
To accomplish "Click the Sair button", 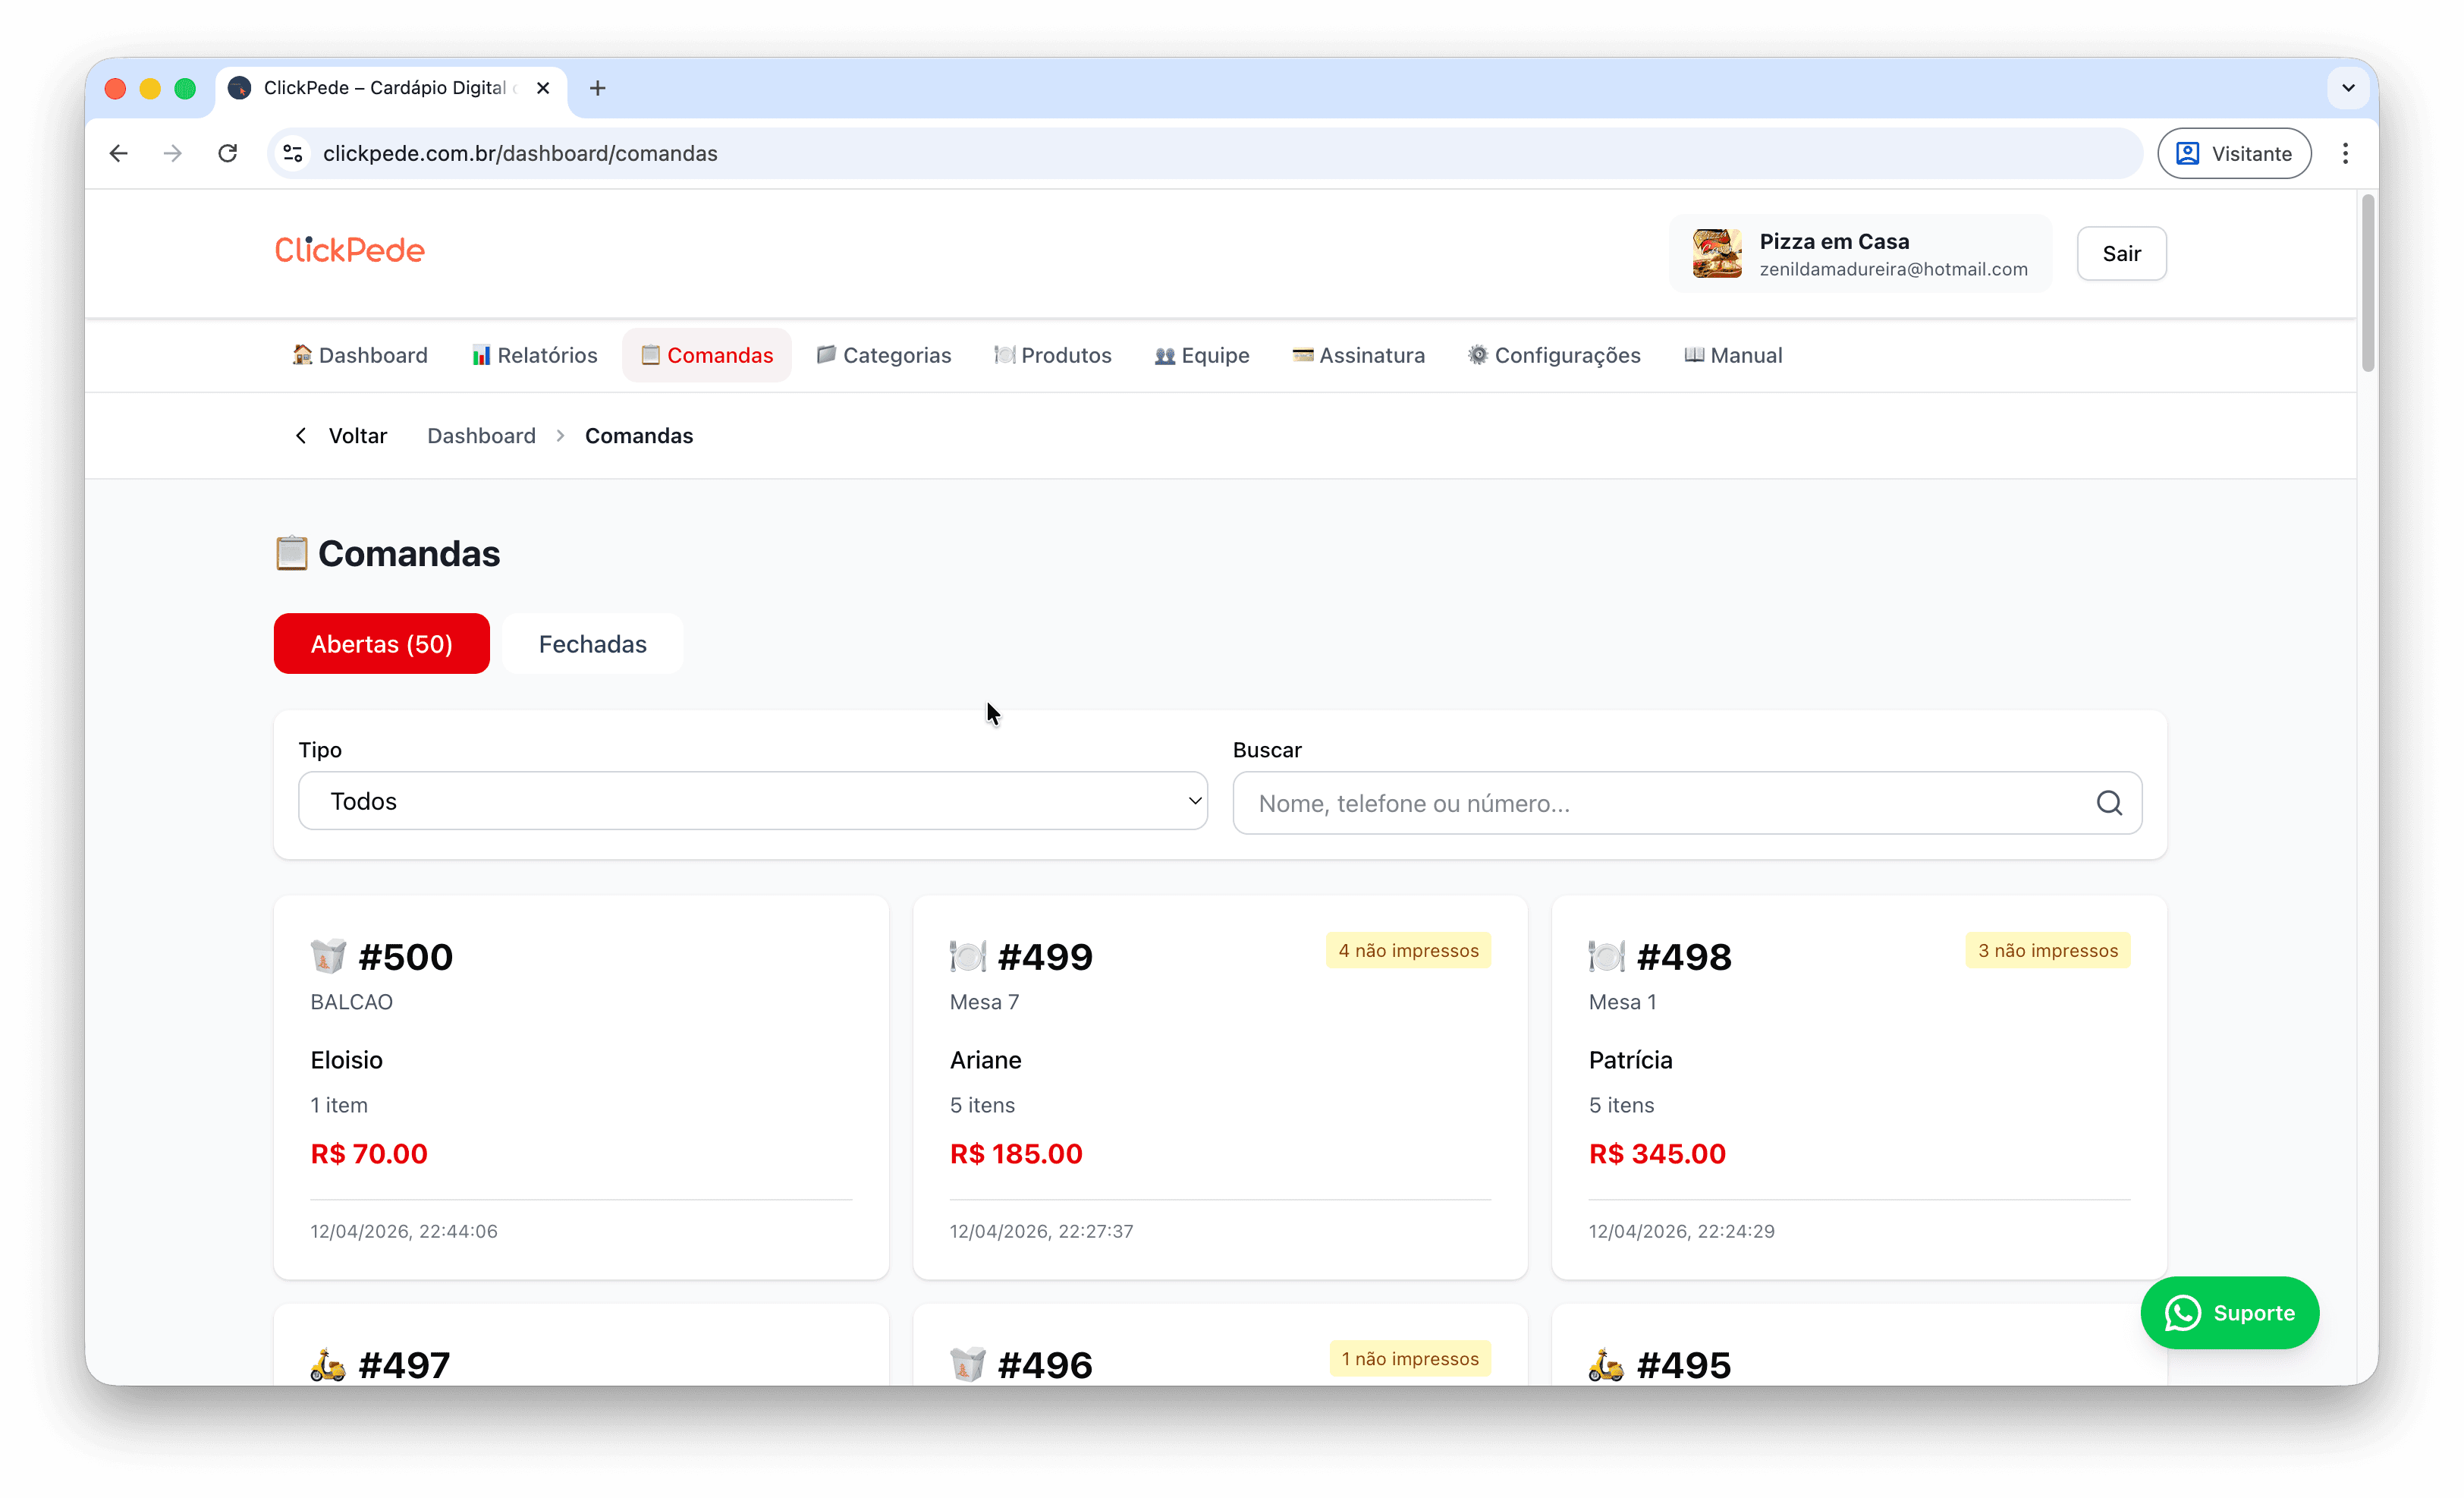I will [x=2121, y=254].
